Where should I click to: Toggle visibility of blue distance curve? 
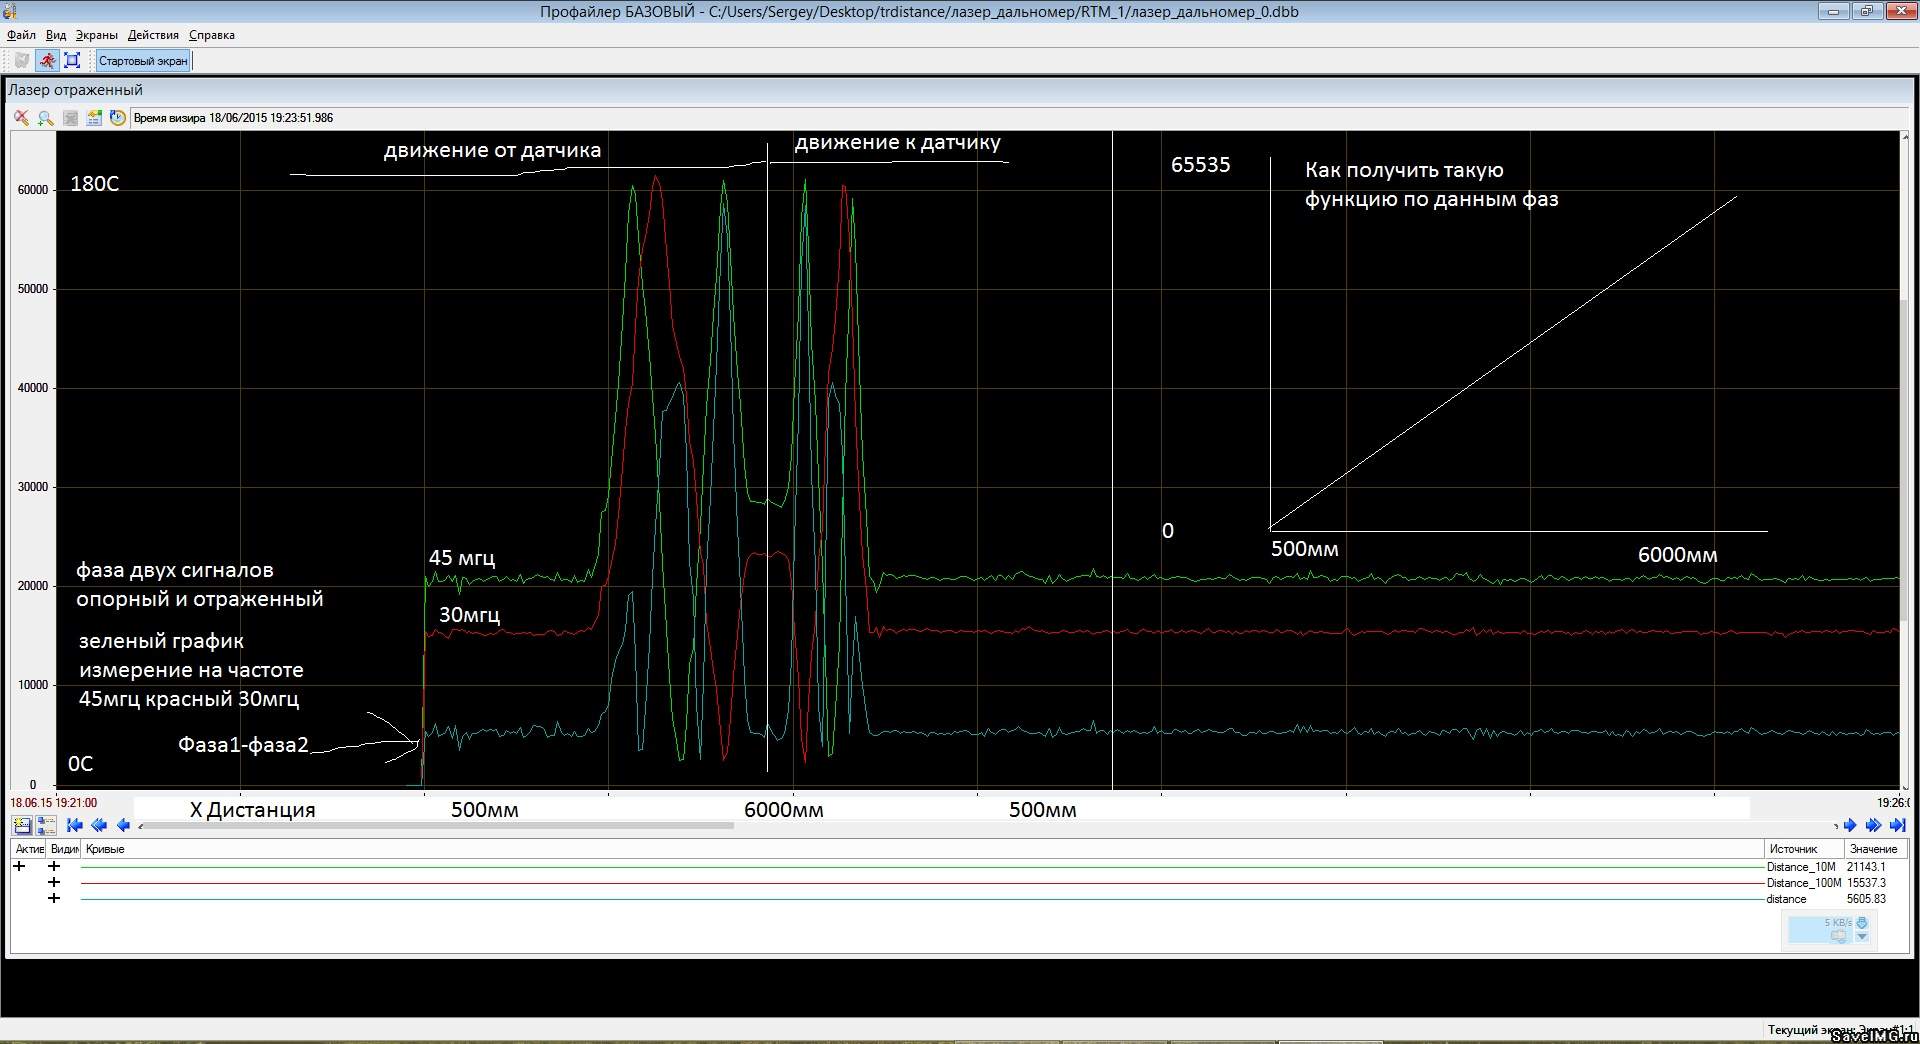coord(54,898)
